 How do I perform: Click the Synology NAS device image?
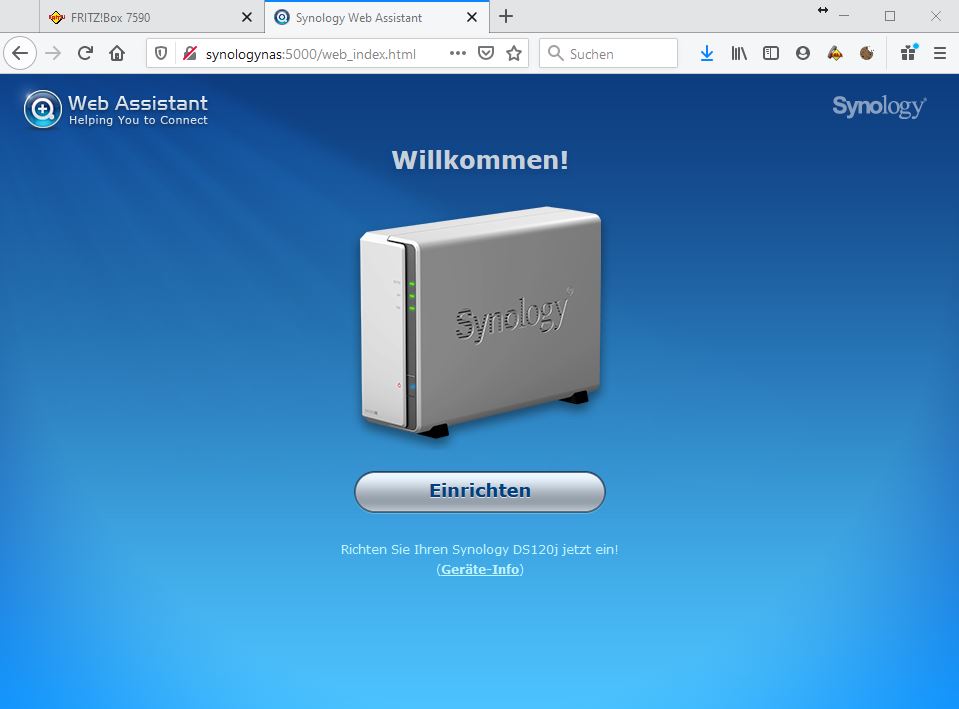pos(480,323)
